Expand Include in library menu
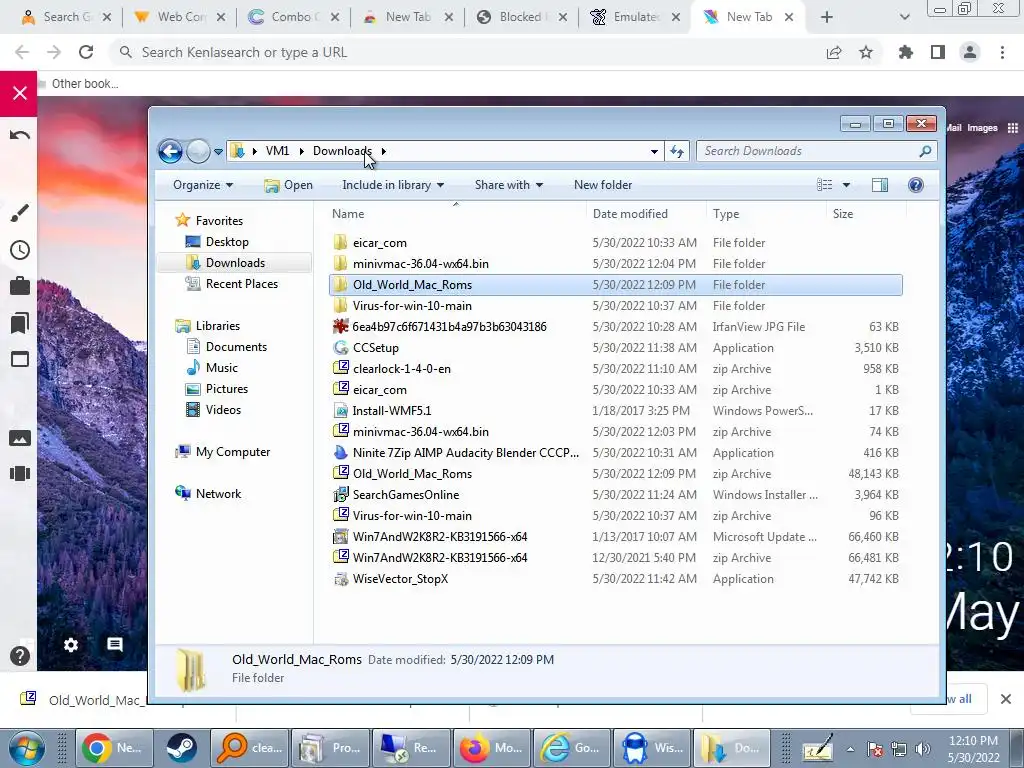Viewport: 1024px width, 768px height. [x=392, y=185]
